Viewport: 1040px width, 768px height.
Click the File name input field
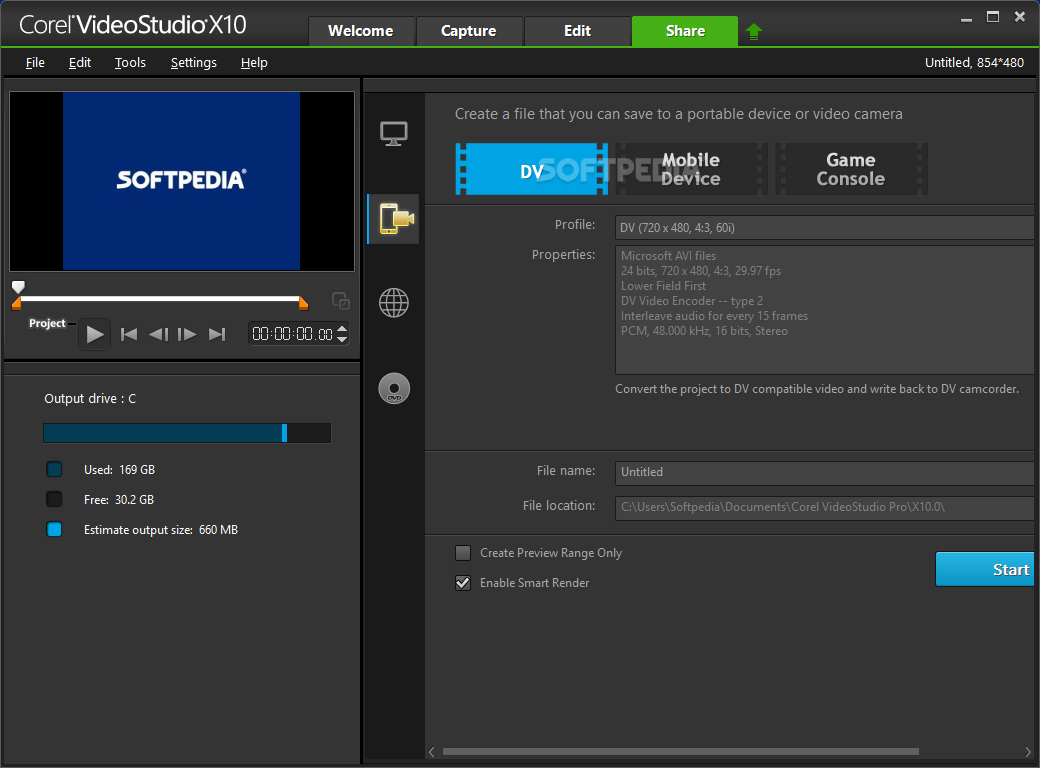click(824, 472)
